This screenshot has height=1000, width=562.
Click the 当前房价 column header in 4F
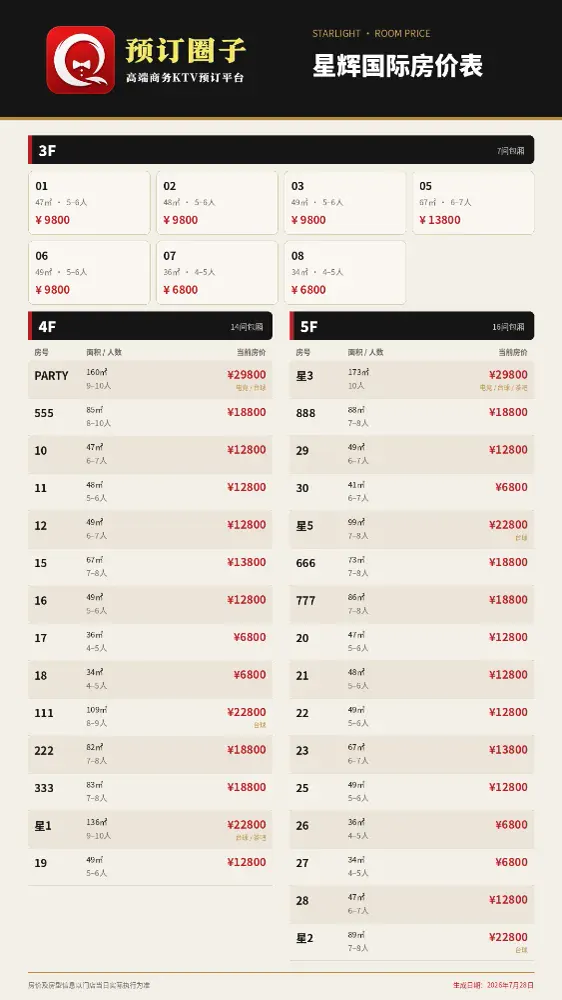tap(251, 352)
